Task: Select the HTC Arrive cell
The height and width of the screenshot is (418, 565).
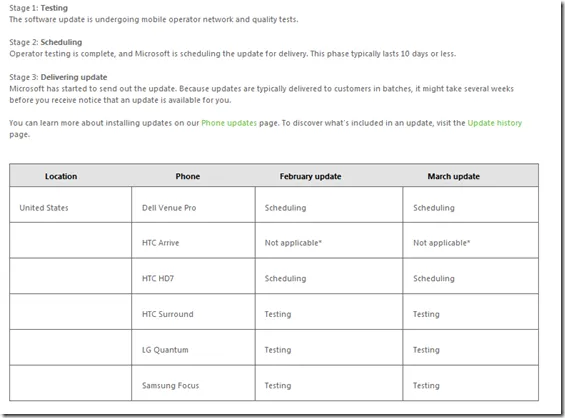Action: click(x=193, y=240)
